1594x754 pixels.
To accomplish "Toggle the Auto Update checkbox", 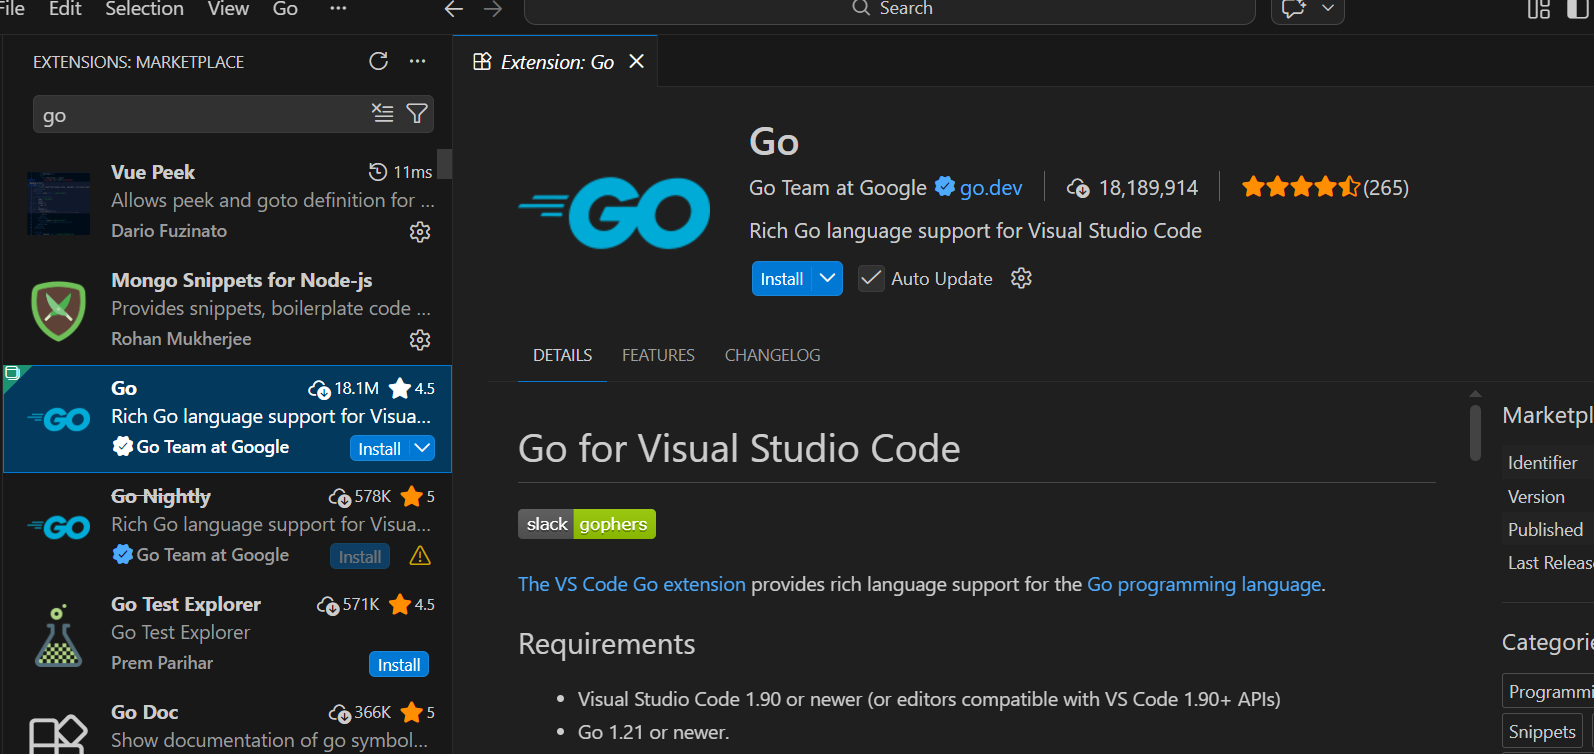I will [871, 278].
